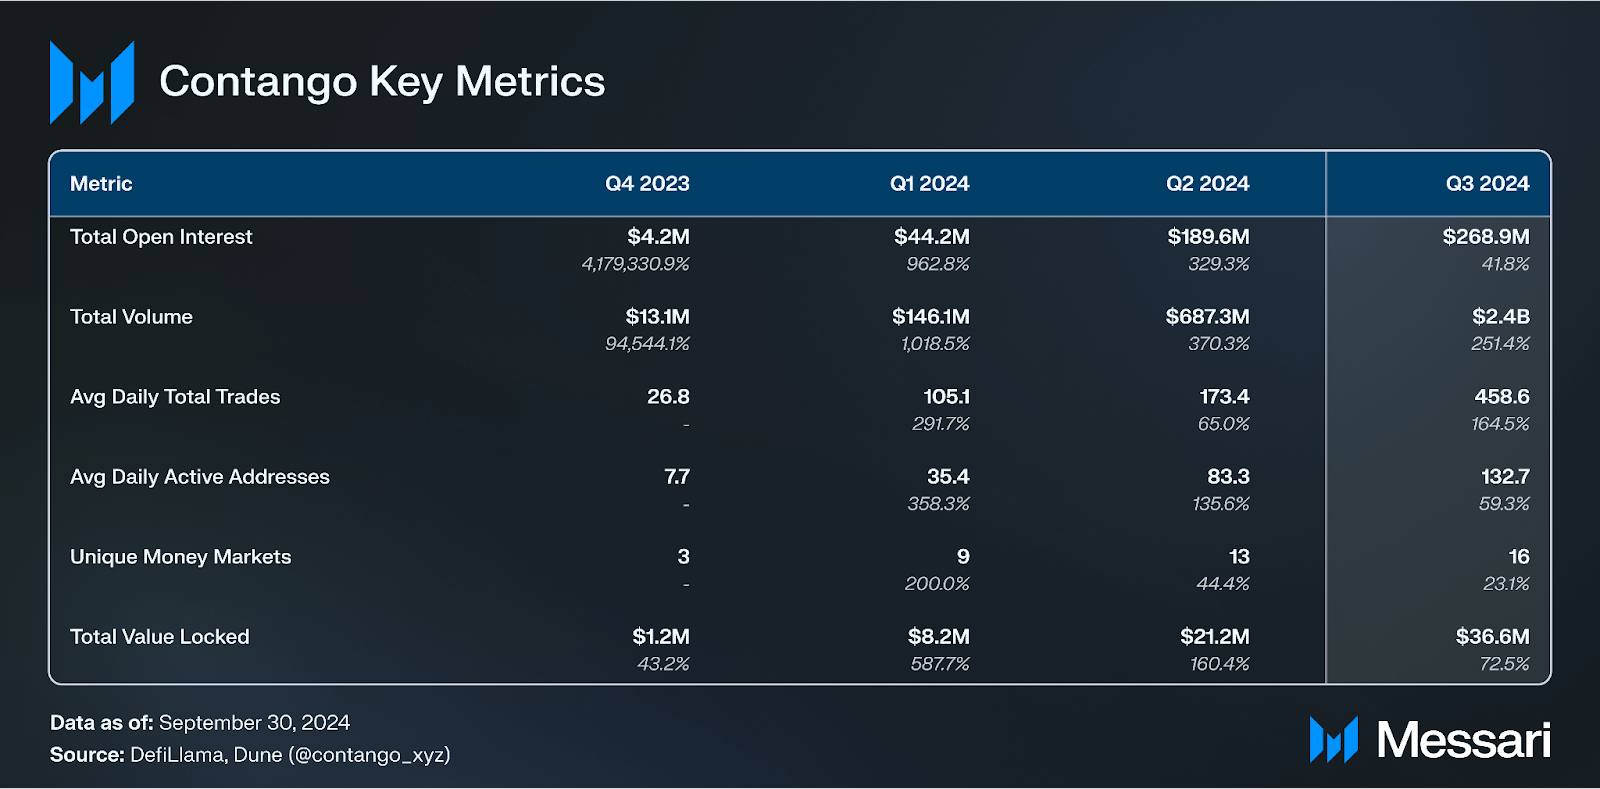1600x789 pixels.
Task: Click the 'Messari' wordmark text
Action: (x=1463, y=741)
